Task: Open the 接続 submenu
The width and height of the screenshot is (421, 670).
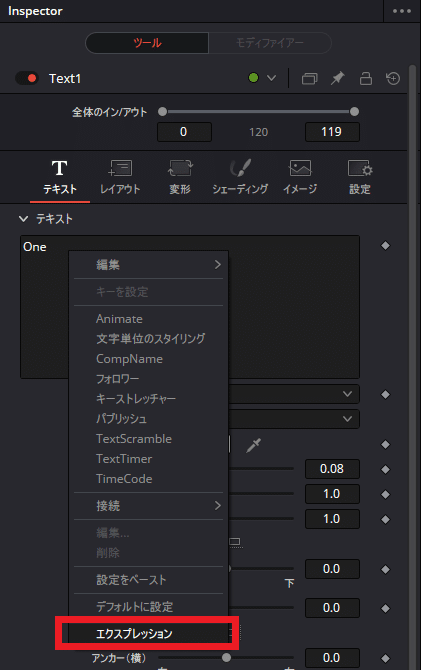Action: (149, 506)
